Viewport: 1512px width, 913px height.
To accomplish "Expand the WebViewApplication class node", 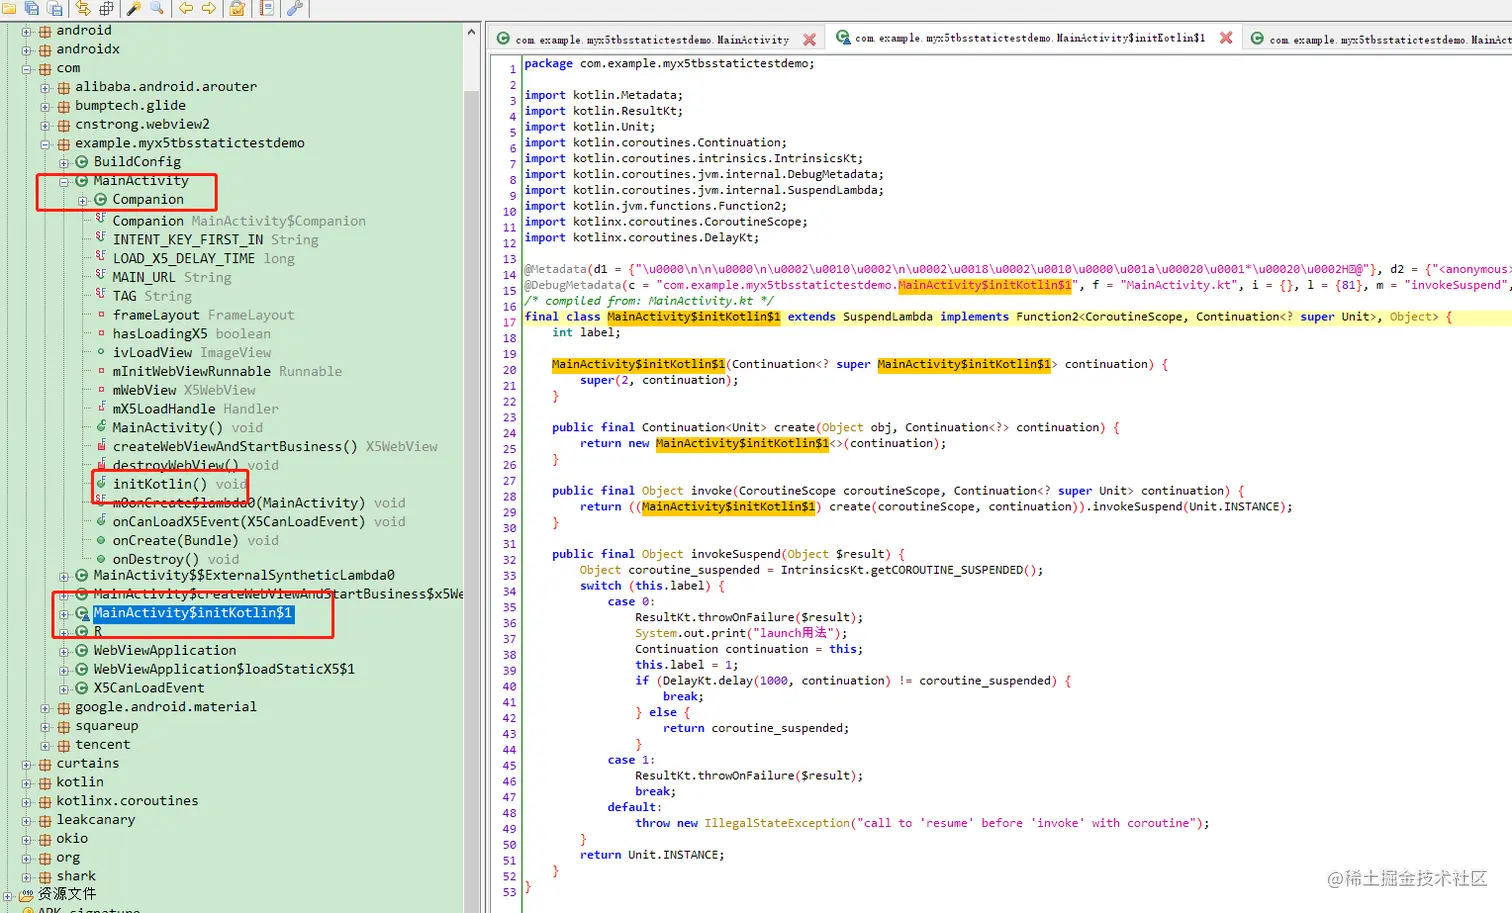I will pos(64,651).
